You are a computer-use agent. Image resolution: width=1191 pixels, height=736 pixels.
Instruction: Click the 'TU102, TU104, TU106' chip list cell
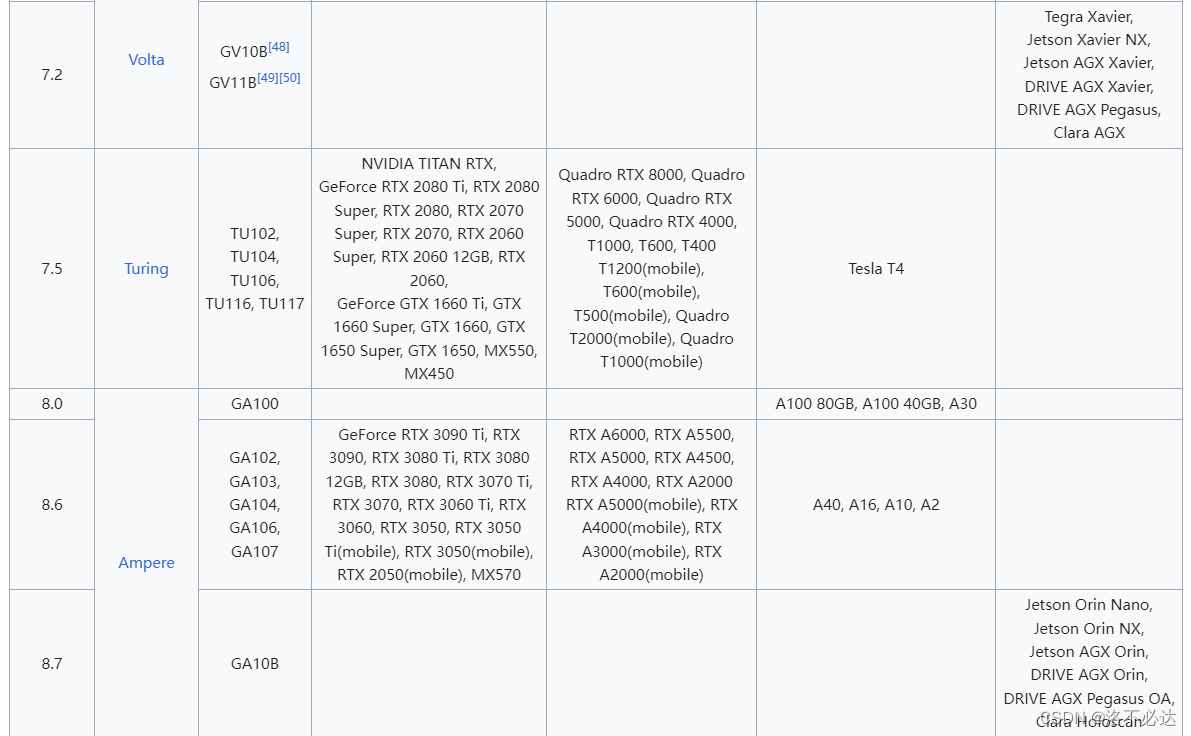[254, 268]
